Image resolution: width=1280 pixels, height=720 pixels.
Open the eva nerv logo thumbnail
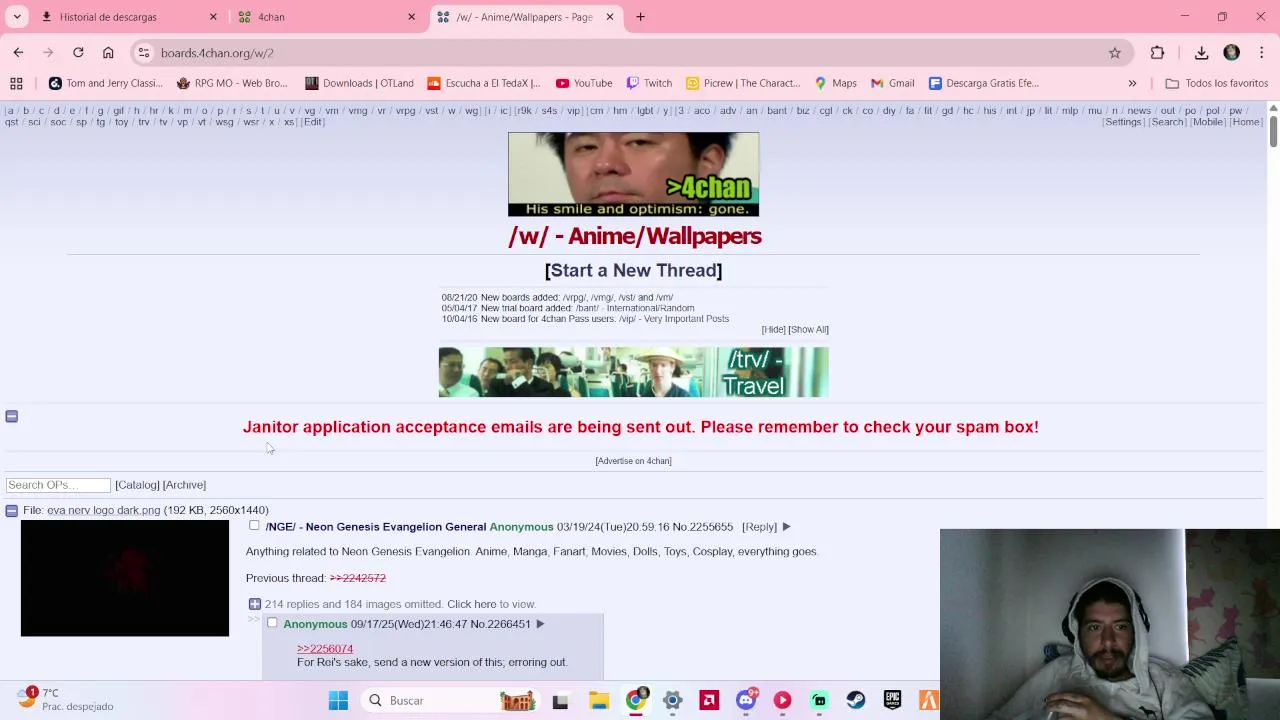coord(125,578)
